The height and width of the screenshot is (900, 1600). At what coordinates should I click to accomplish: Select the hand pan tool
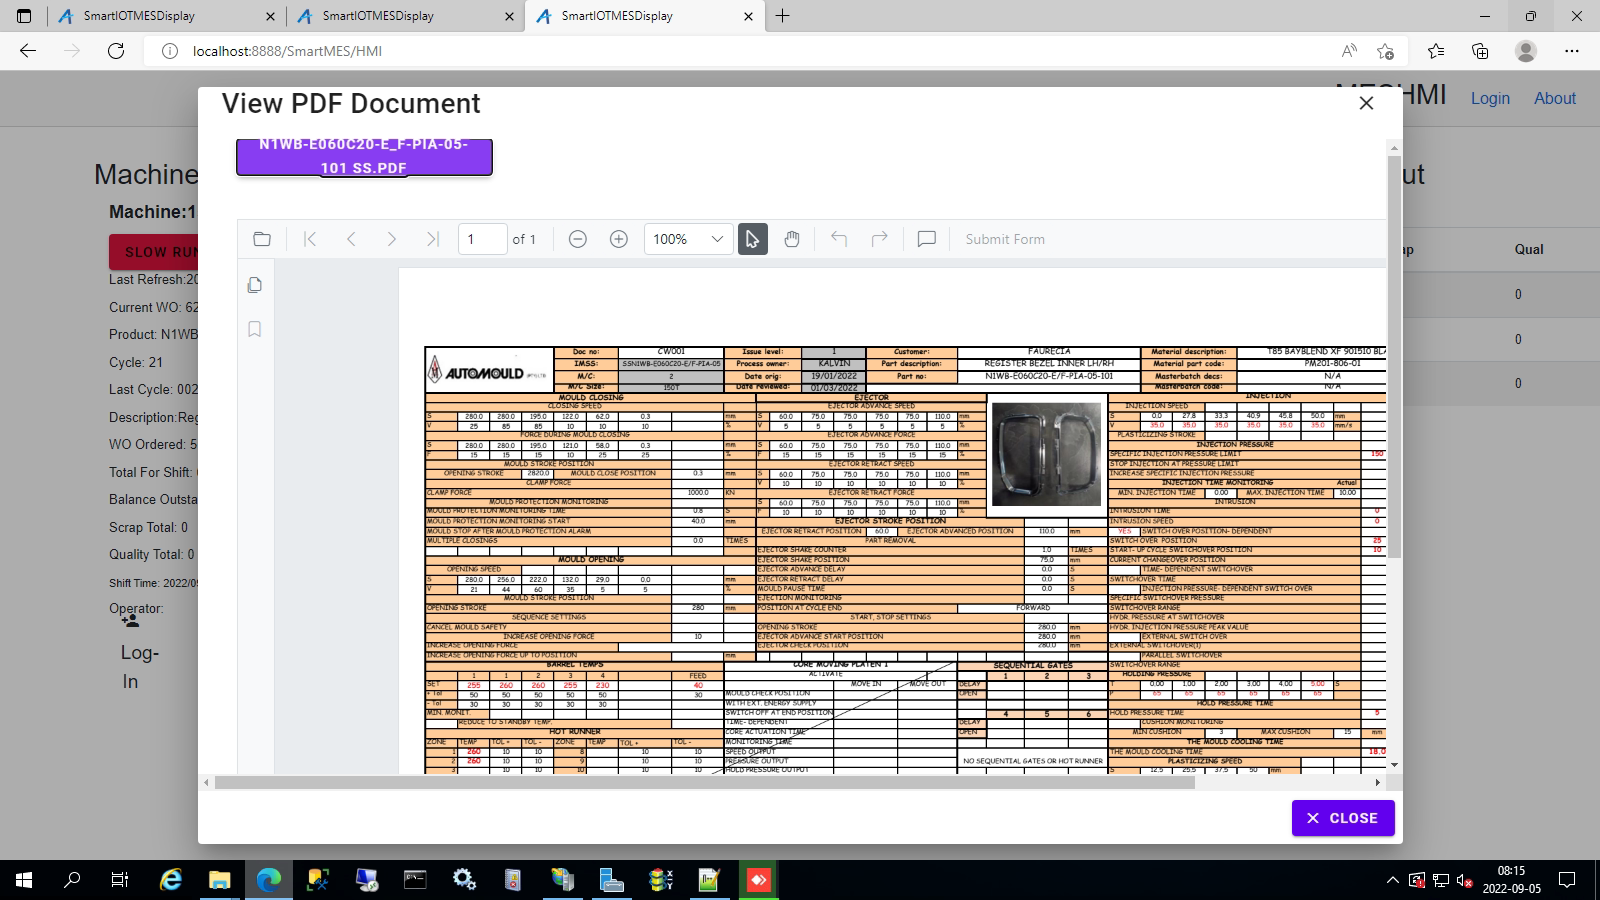(792, 239)
